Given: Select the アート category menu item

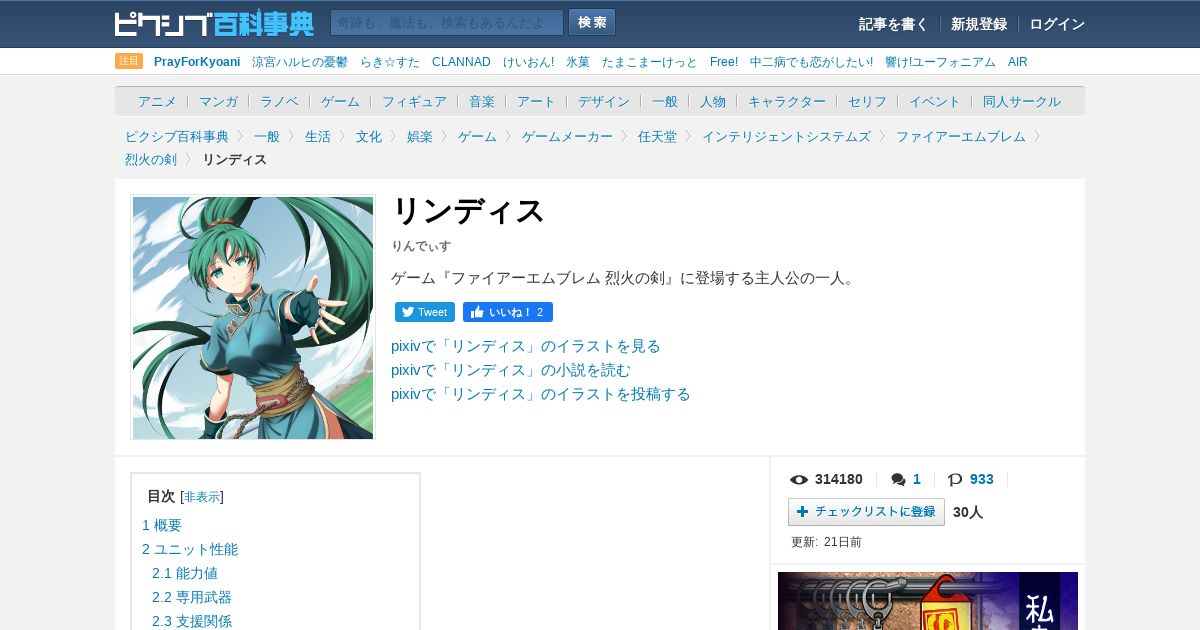Looking at the screenshot, I should click(536, 101).
